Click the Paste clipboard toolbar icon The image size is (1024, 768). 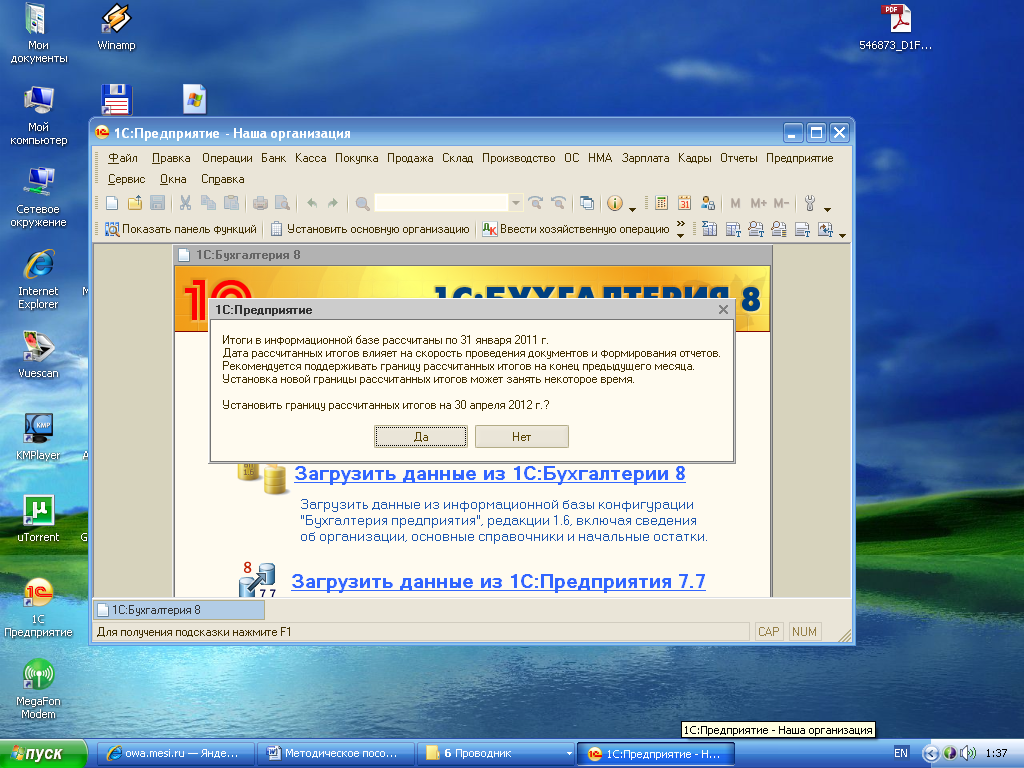pos(231,203)
